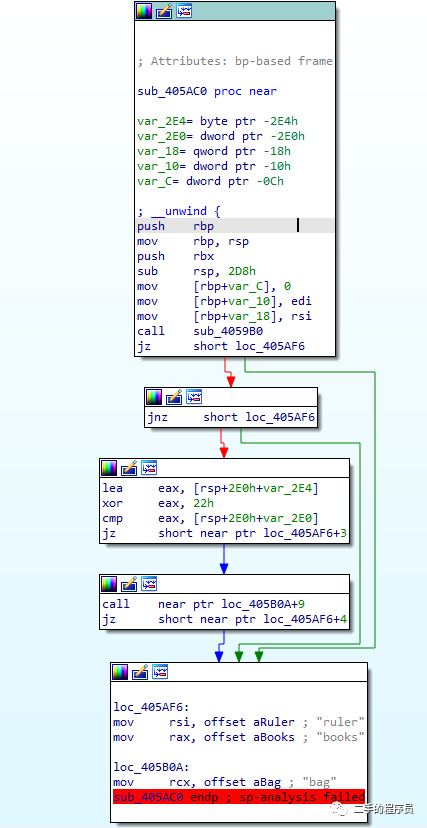Set node color for the loc_405AF6 node
This screenshot has width=427, height=828.
(x=120, y=672)
